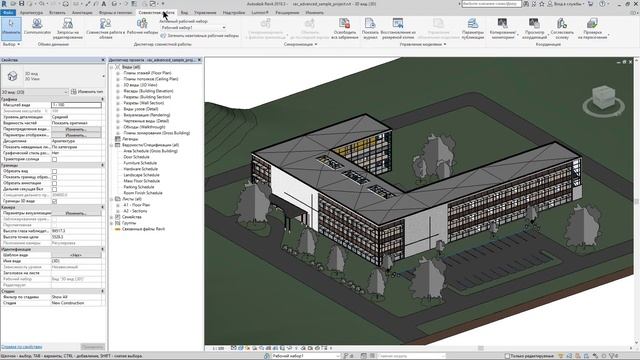The image size is (640, 360).
Task: Open the Communicator tool
Action: click(37, 27)
